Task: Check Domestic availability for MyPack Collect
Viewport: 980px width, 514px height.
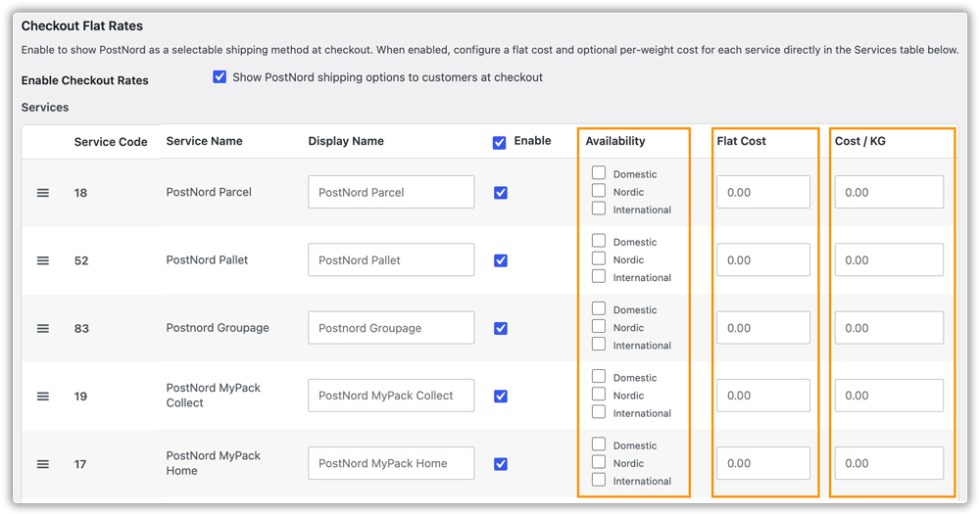Action: click(599, 376)
